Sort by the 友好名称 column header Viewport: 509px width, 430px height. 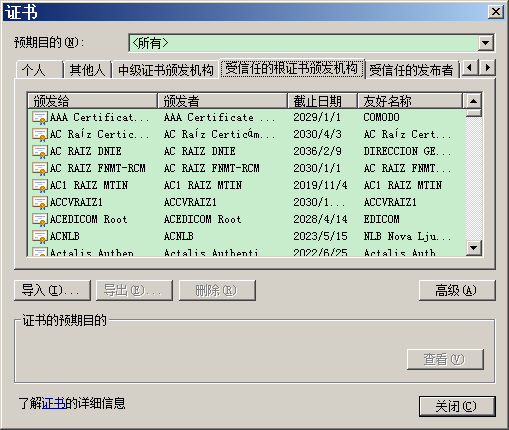click(x=410, y=101)
